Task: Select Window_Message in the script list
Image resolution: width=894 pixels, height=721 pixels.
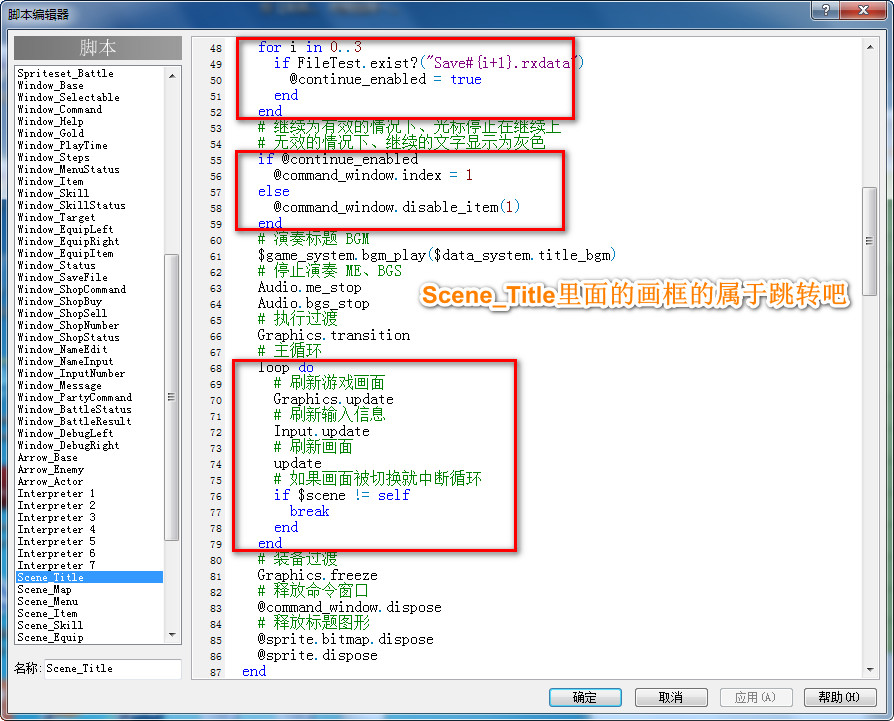Action: [x=60, y=385]
